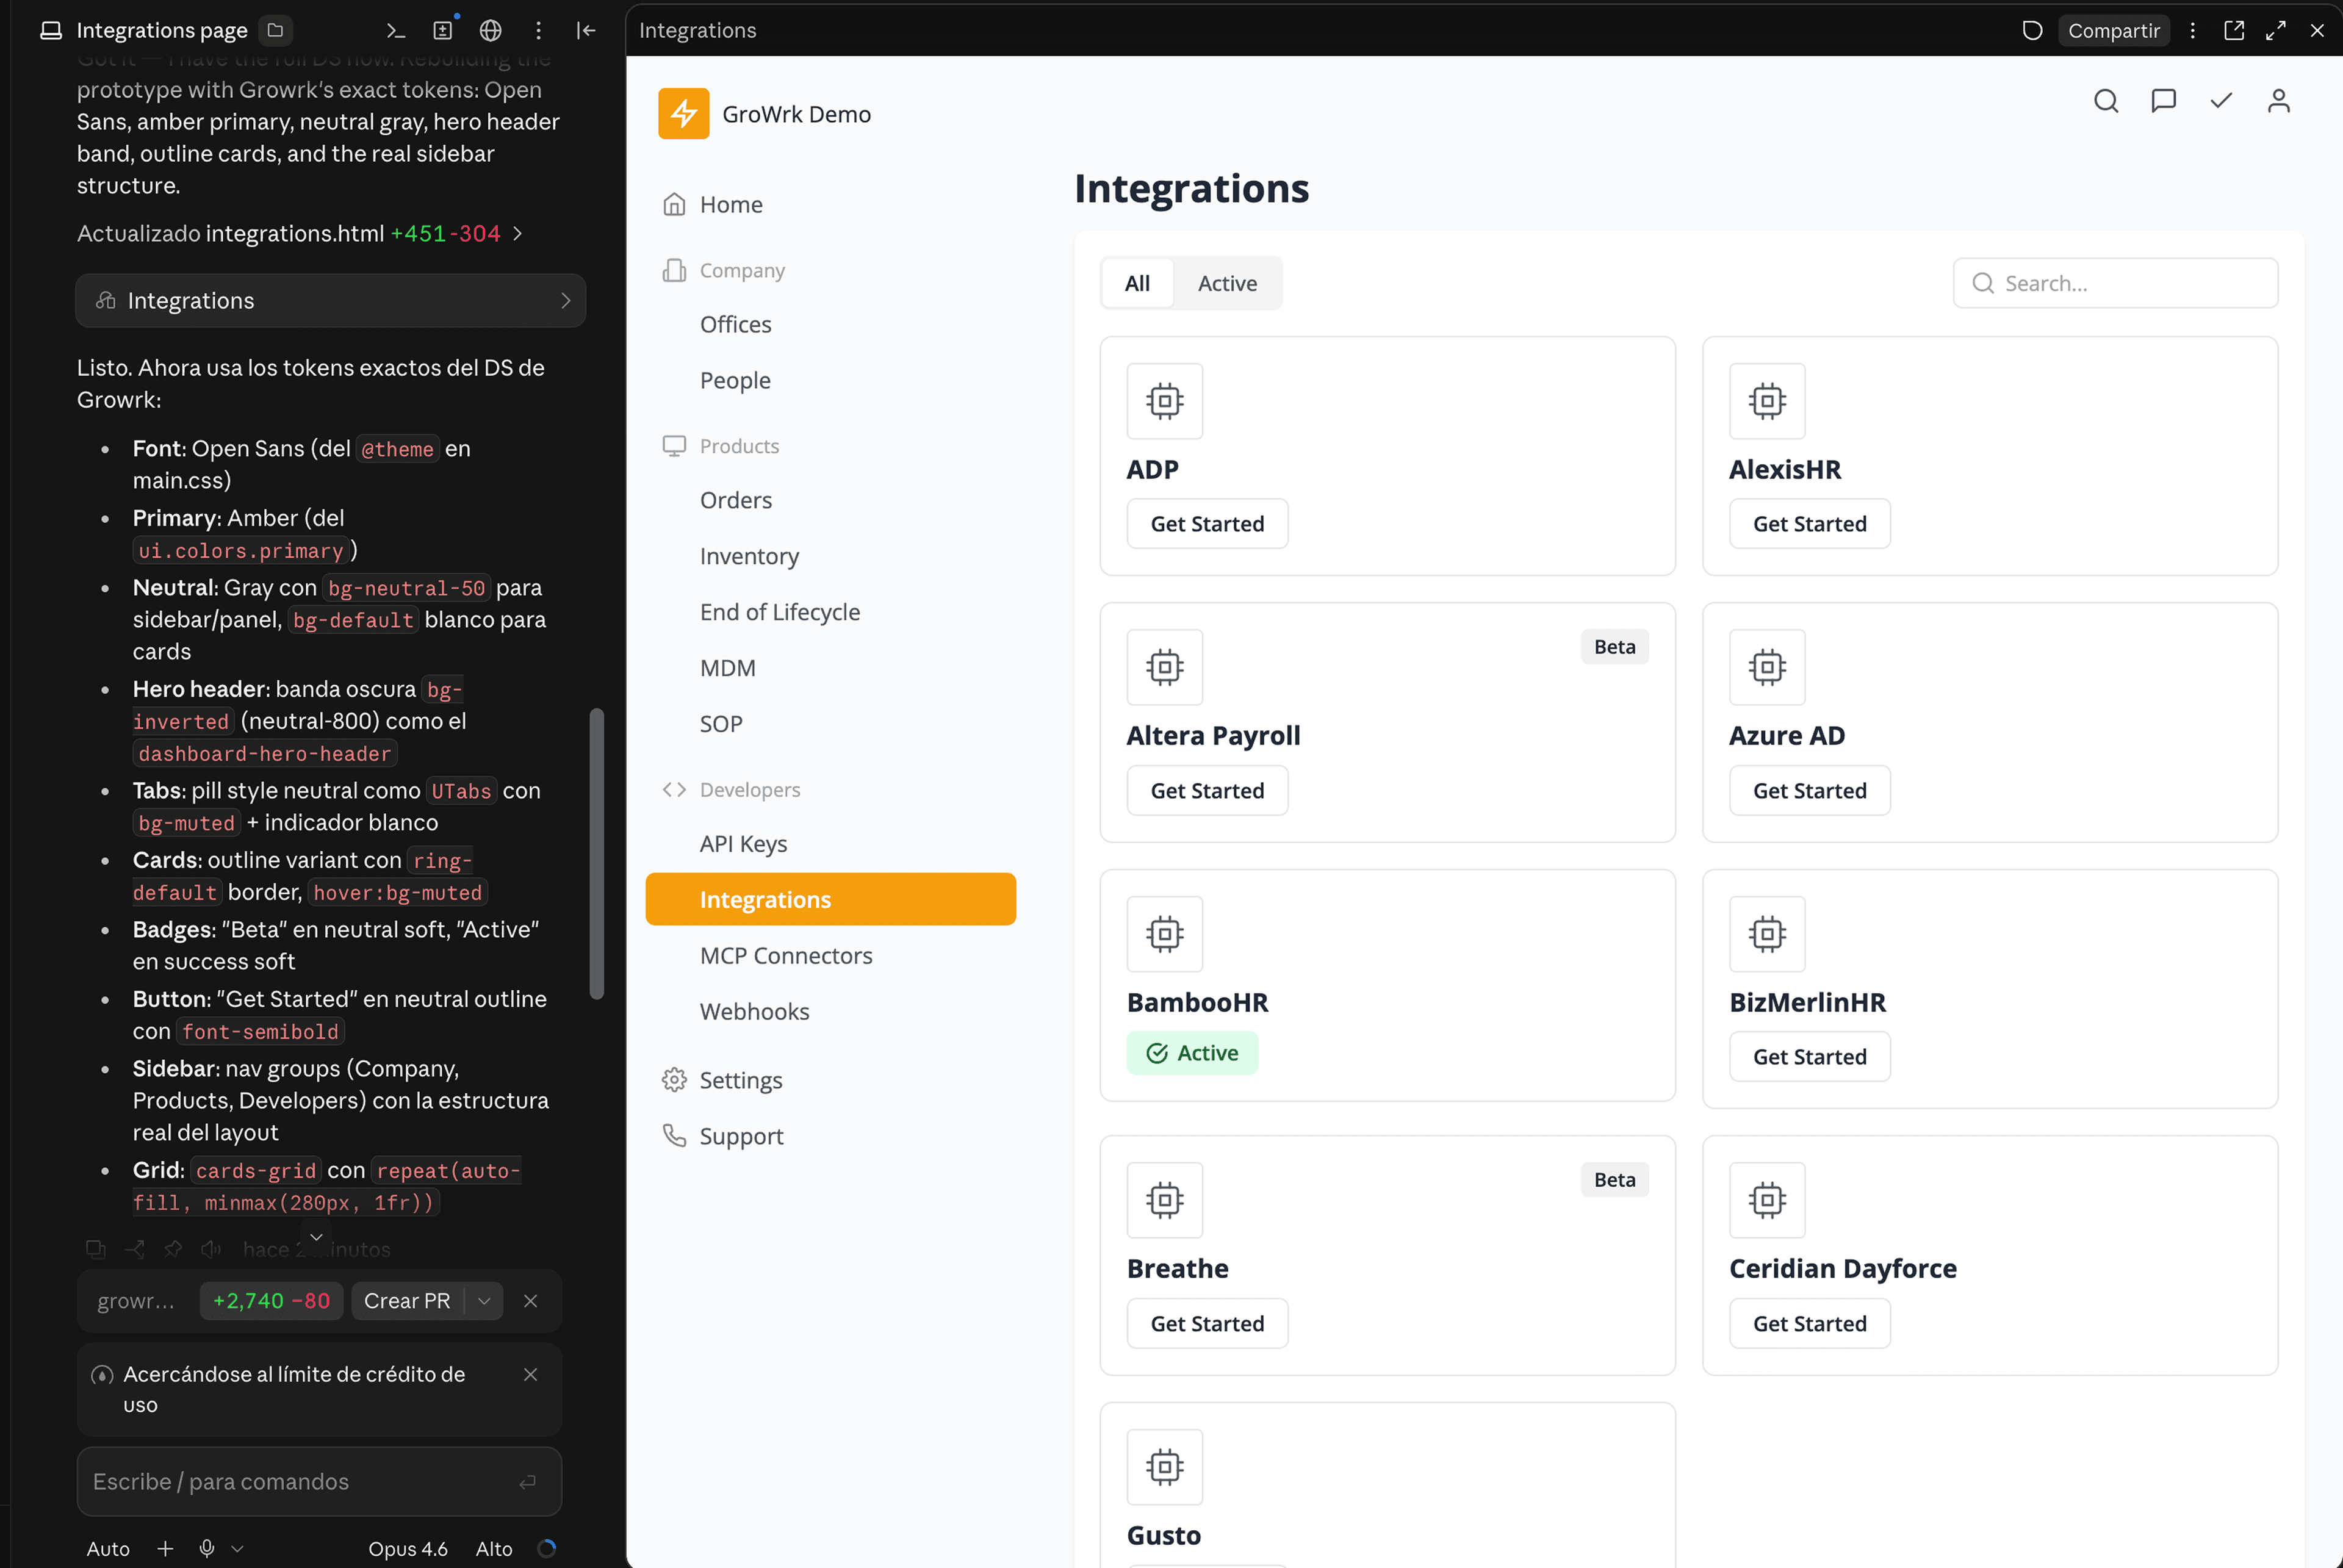This screenshot has width=2343, height=1568.
Task: Open the terminal icon in chat header
Action: pyautogui.click(x=396, y=30)
